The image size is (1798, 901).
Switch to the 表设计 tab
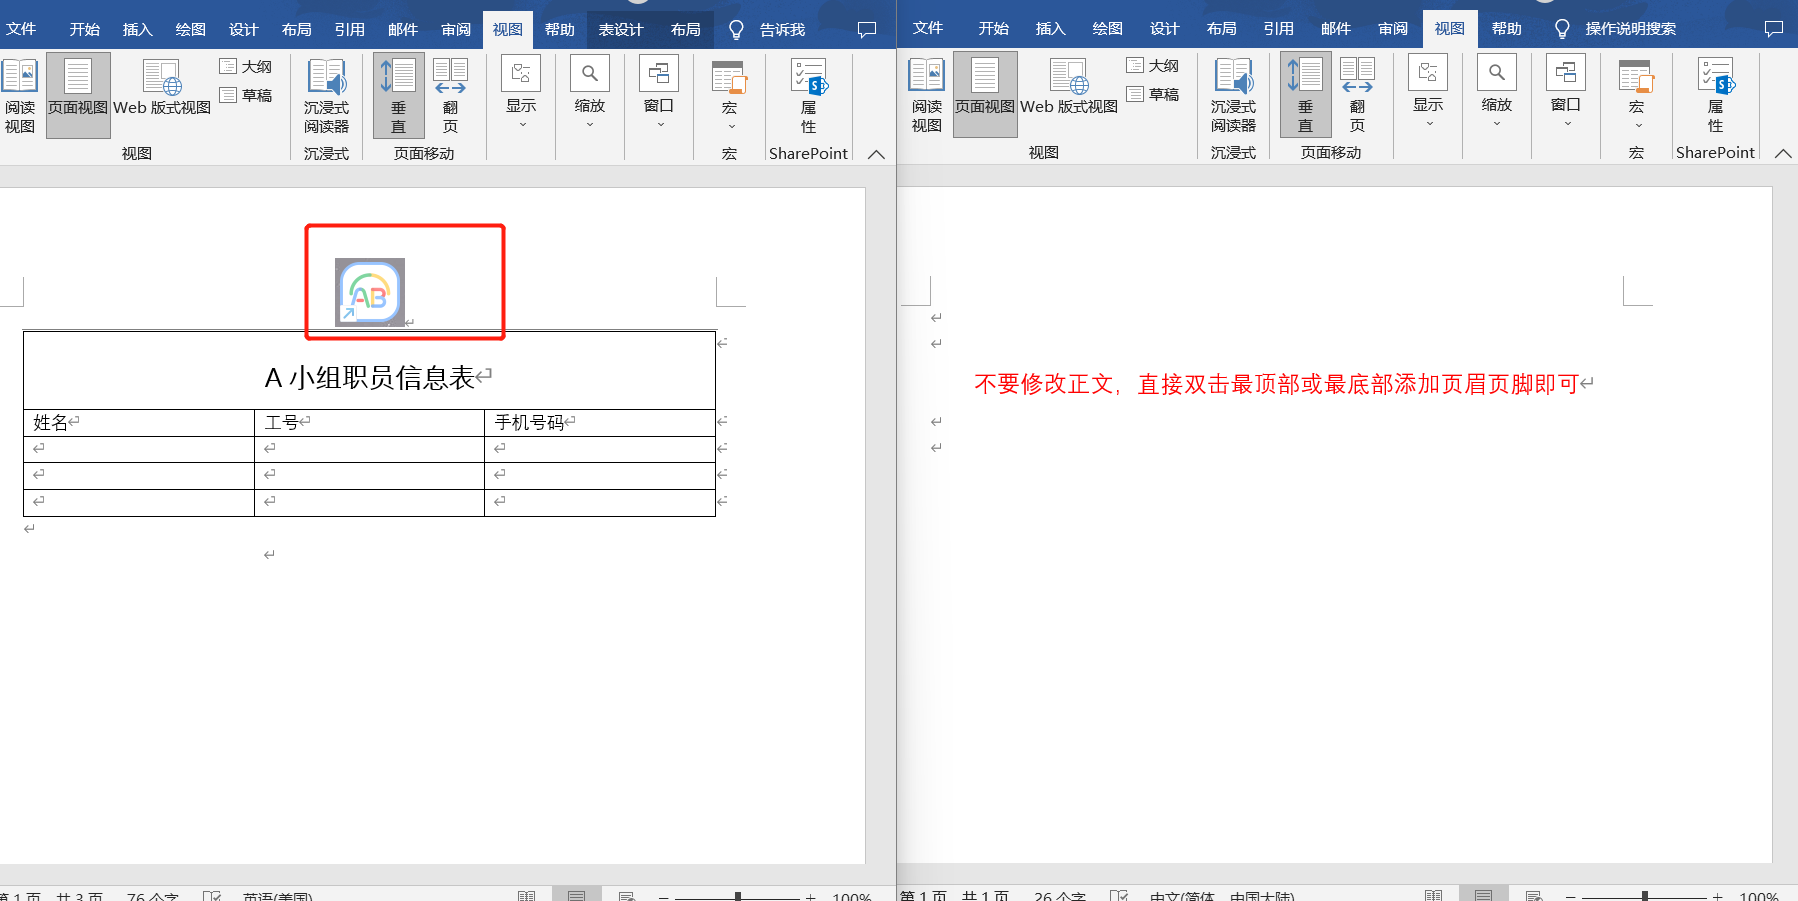point(620,29)
